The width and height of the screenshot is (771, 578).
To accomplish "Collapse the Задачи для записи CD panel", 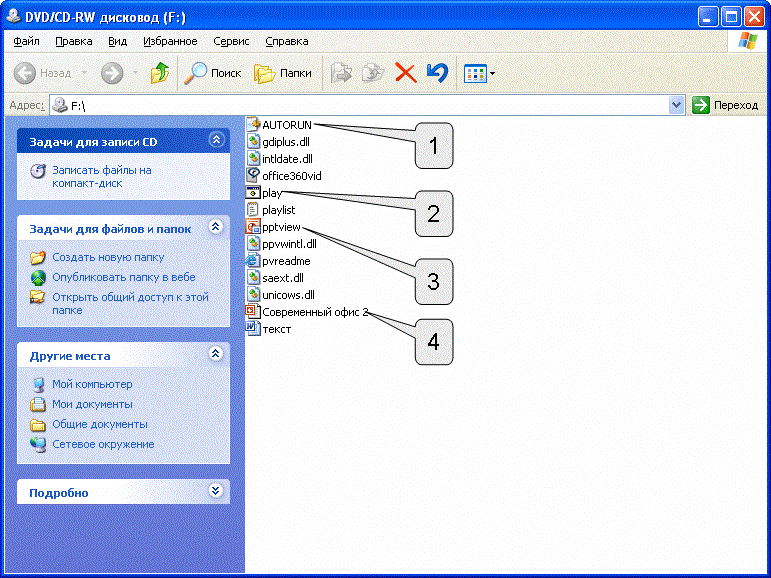I will [216, 140].
